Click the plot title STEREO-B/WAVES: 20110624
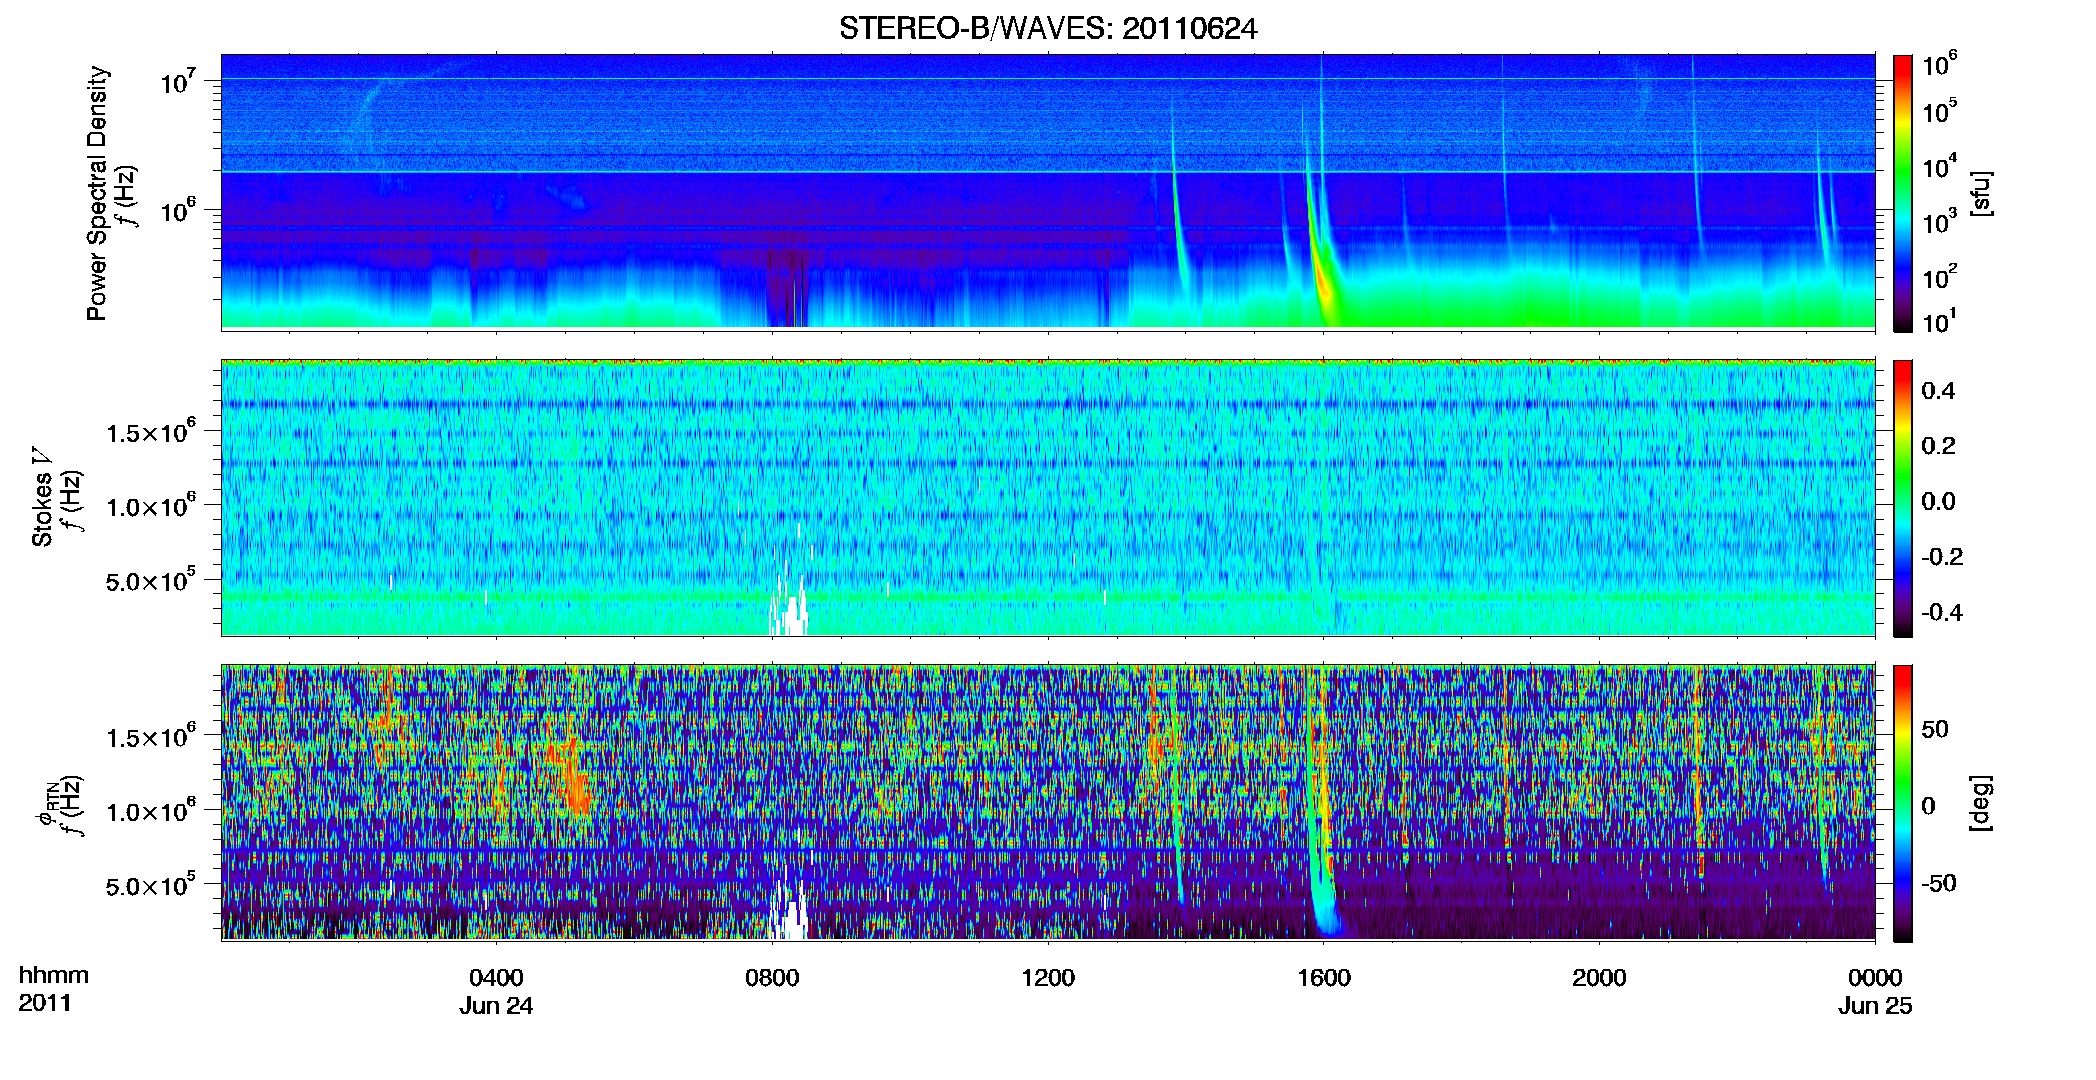2096x1080 pixels. [1048, 29]
